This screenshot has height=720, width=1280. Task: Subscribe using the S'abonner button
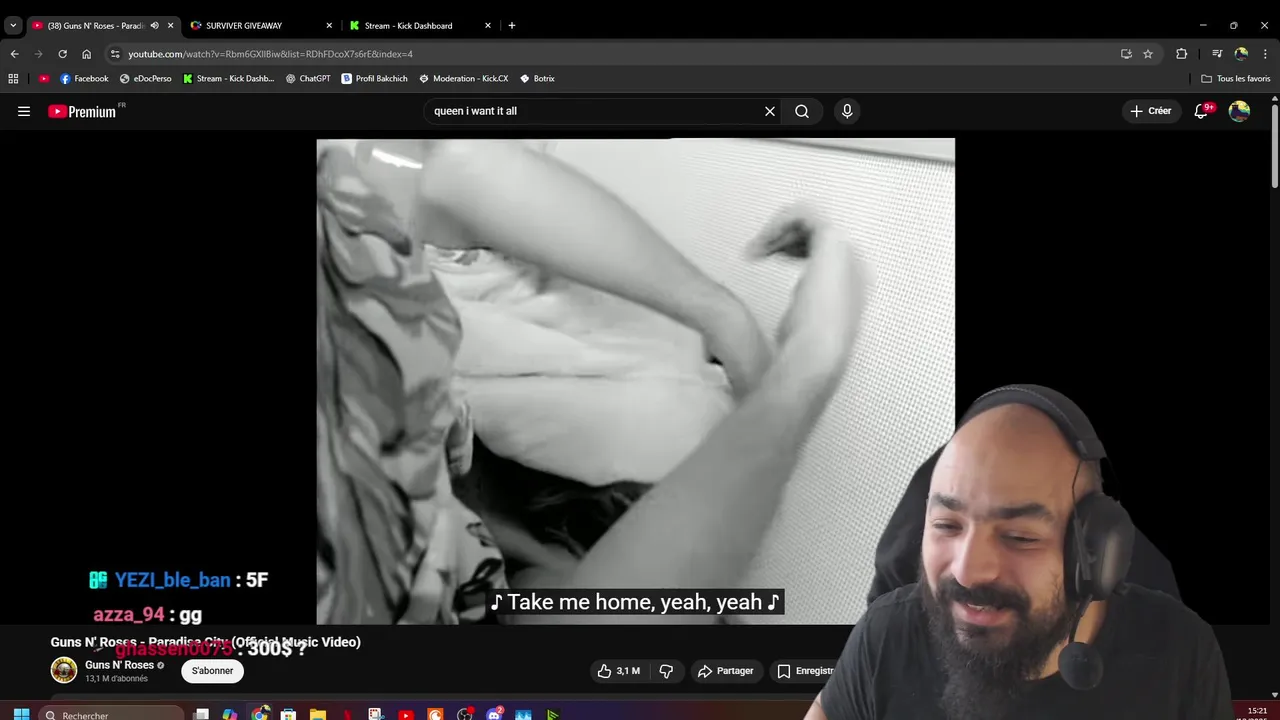[x=212, y=671]
